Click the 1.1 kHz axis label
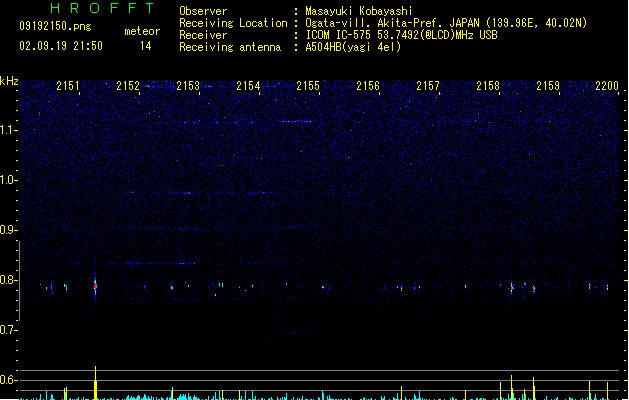Viewport: 629px width, 400px height. pyautogui.click(x=8, y=130)
